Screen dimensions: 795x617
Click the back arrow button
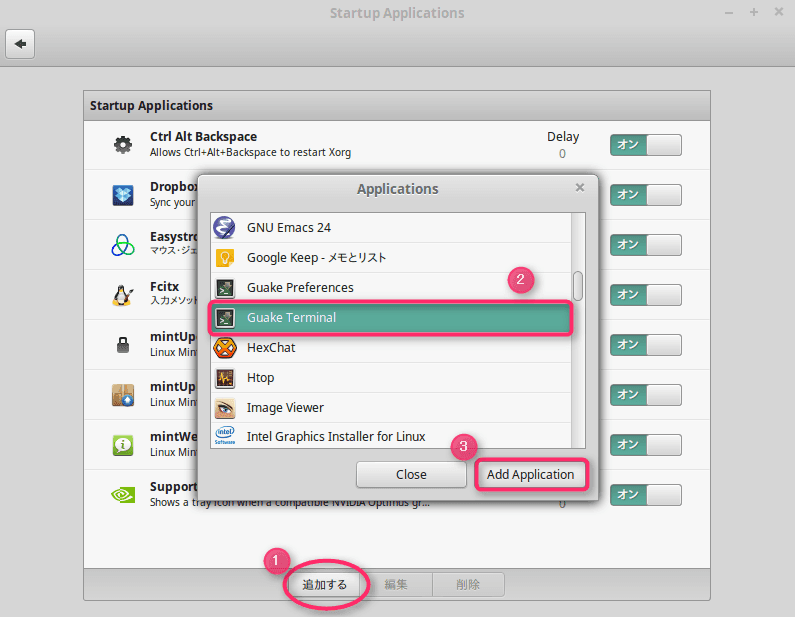[x=20, y=44]
